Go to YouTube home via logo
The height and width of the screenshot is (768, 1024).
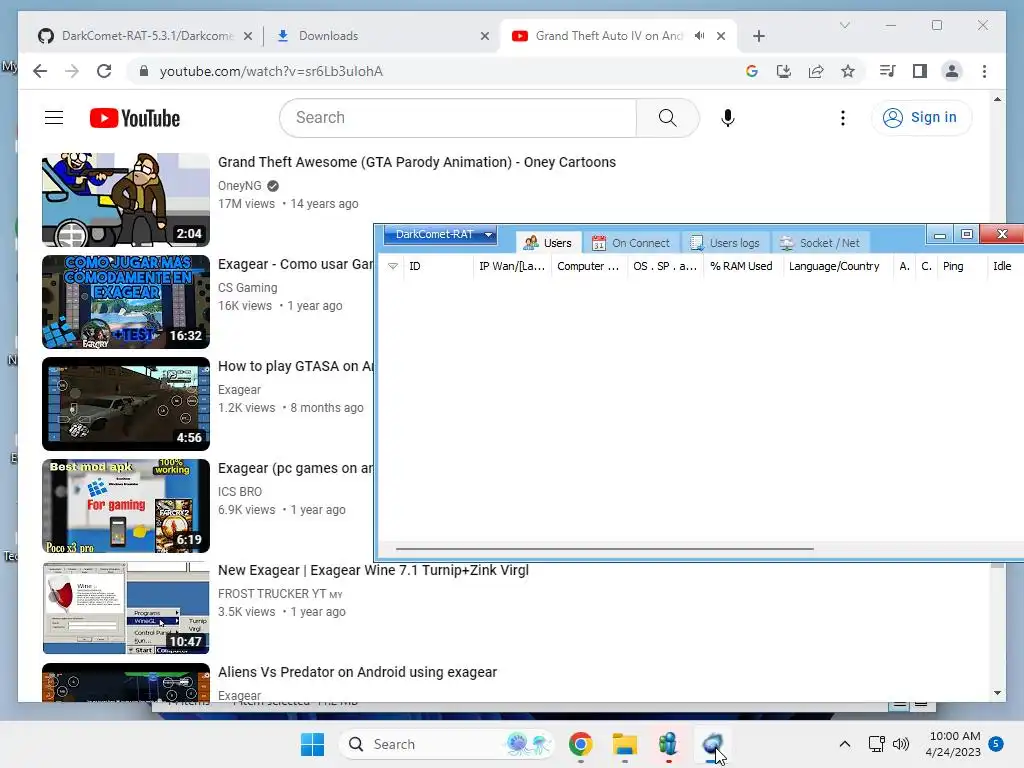tap(135, 118)
